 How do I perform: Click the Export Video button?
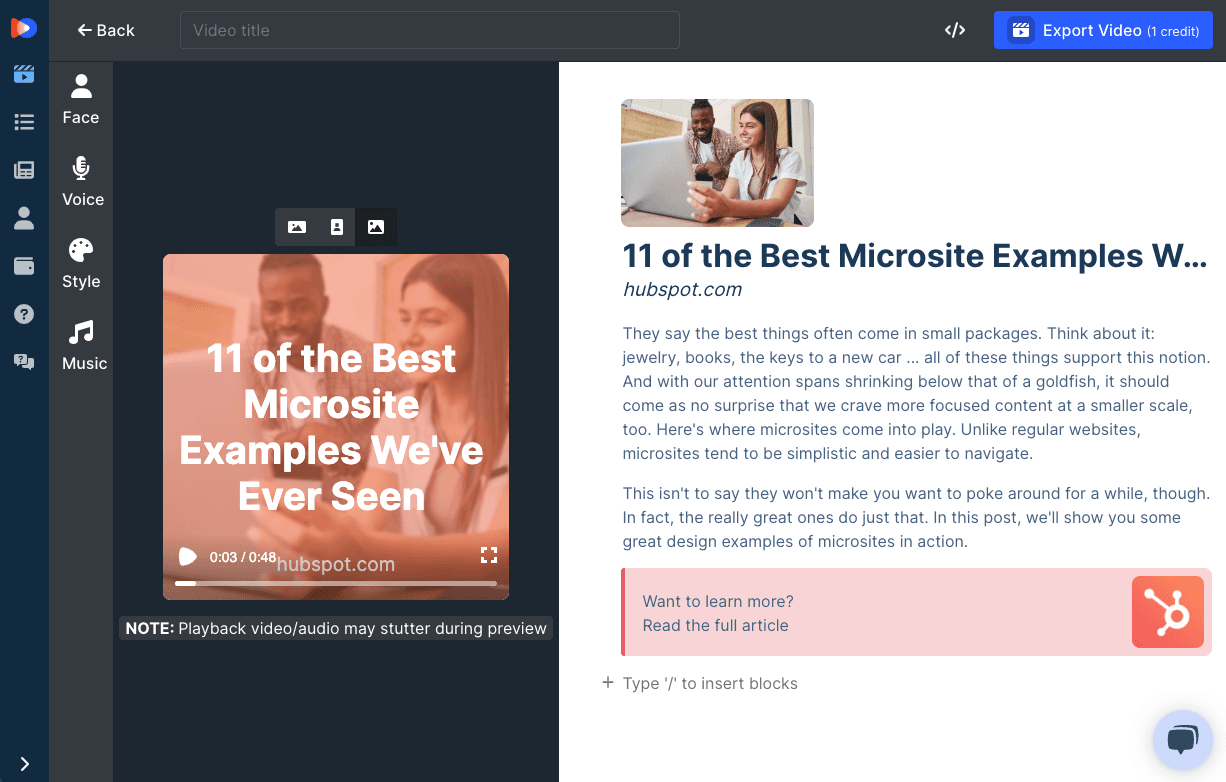1103,30
